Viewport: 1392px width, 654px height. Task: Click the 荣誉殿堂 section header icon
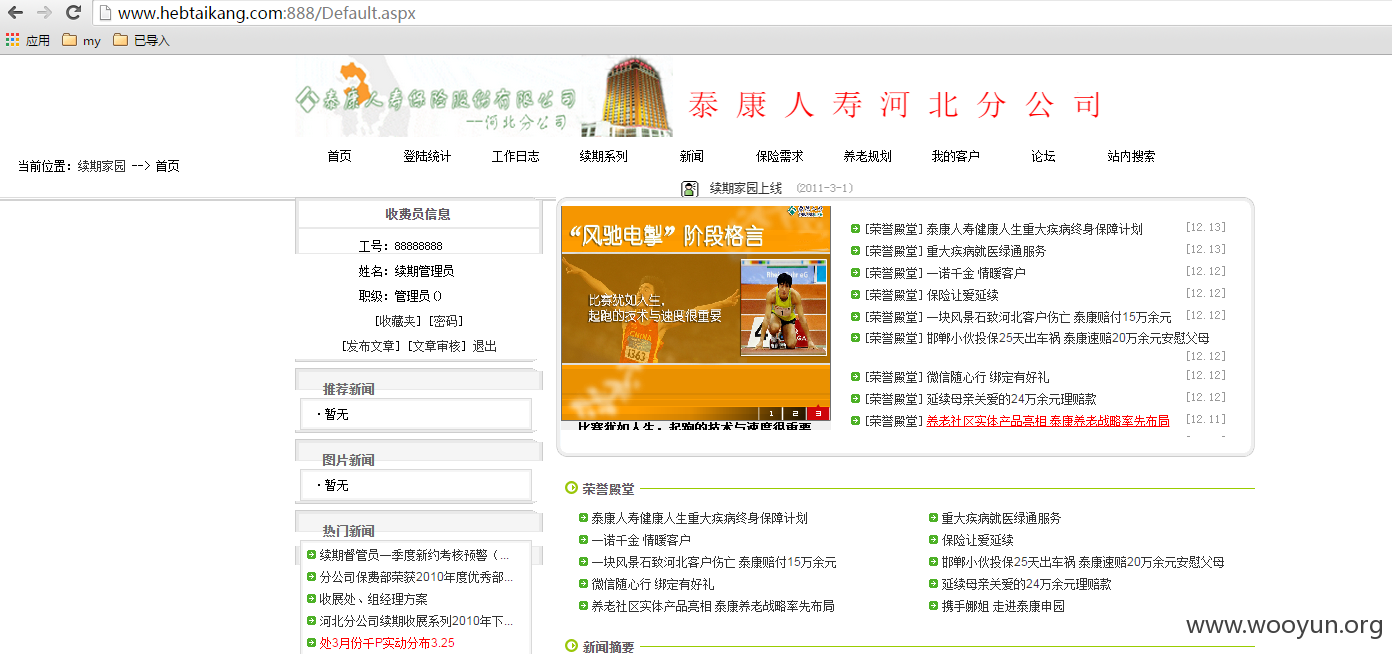(x=571, y=488)
